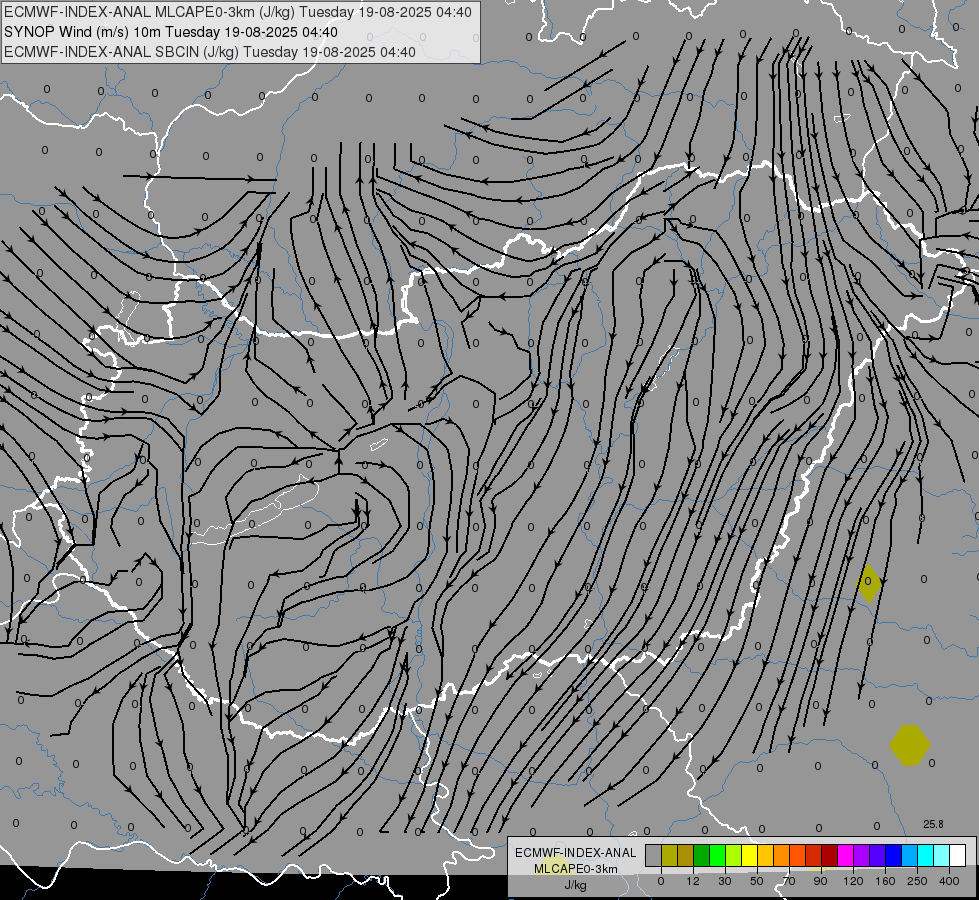Click legend tick label 400
Image resolution: width=979 pixels, height=900 pixels.
(949, 881)
